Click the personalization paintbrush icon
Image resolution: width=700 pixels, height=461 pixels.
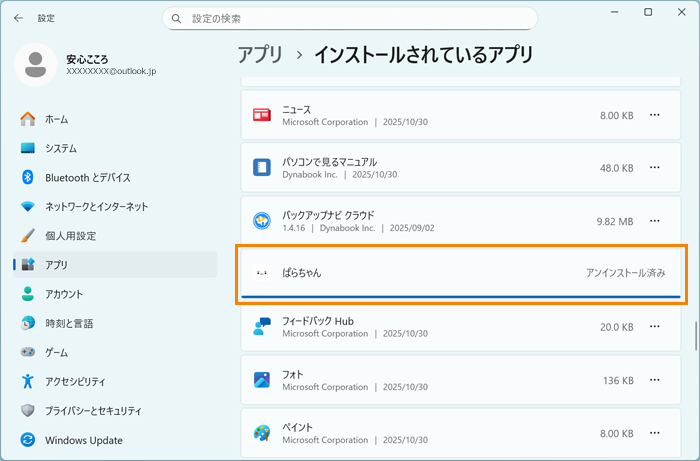coord(28,236)
